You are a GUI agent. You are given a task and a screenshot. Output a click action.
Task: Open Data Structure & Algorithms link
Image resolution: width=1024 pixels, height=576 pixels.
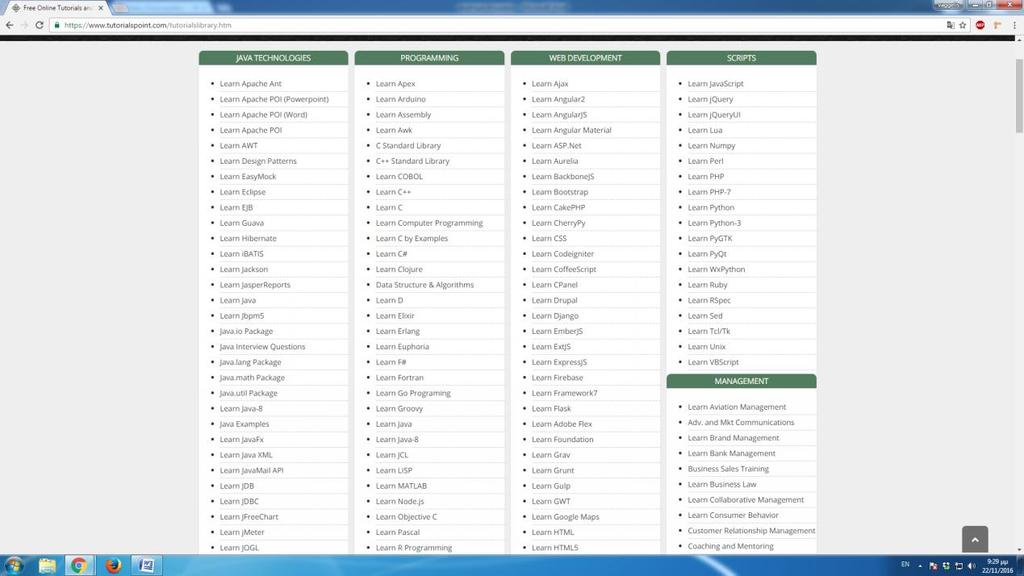click(x=424, y=285)
